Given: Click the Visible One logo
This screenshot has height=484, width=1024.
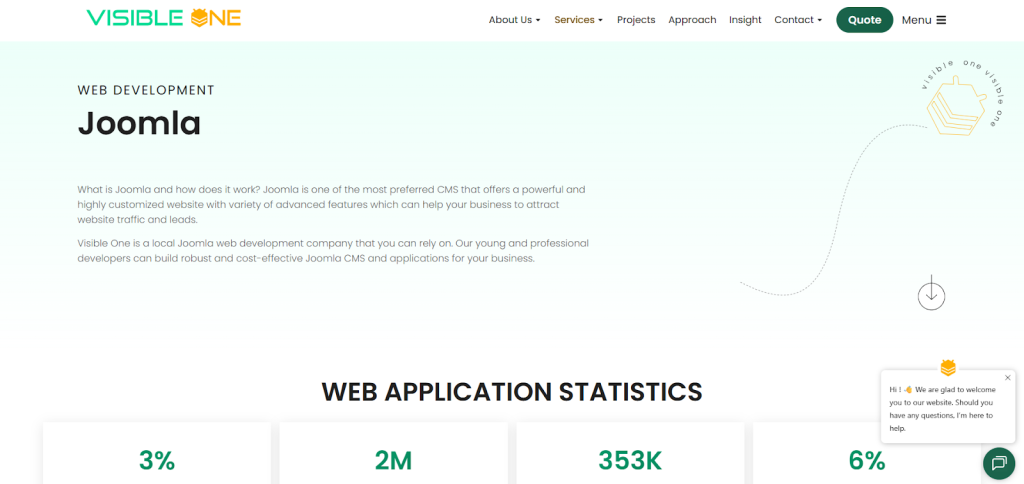Looking at the screenshot, I should tap(163, 18).
